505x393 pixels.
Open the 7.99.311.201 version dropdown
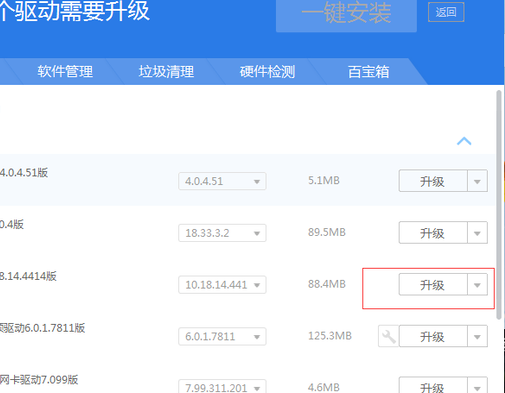(x=222, y=387)
